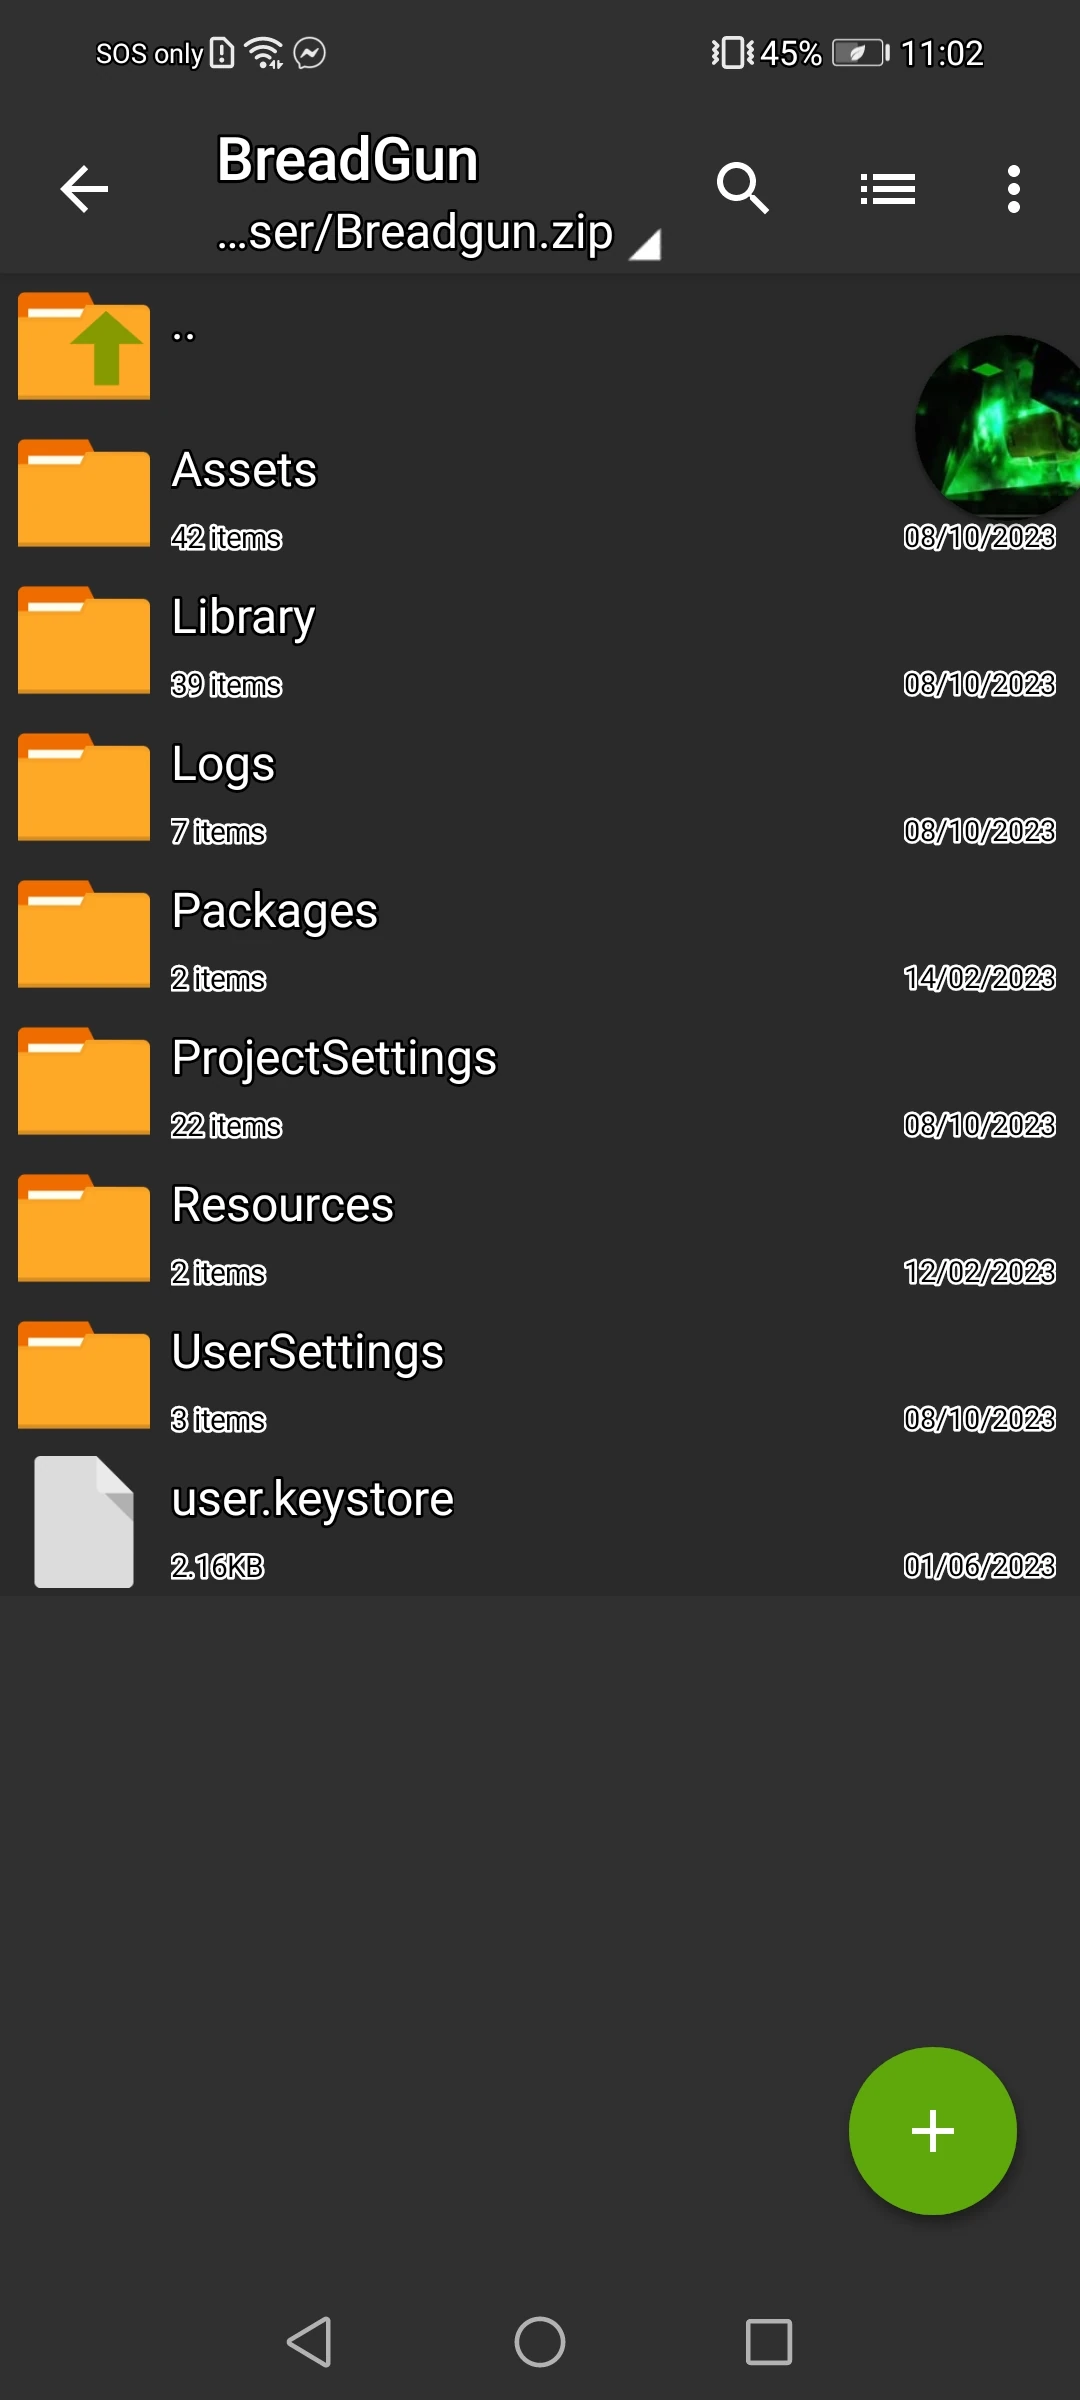Screen dimensions: 1080x2400
Task: Open the search icon in the toolbar
Action: 743,188
